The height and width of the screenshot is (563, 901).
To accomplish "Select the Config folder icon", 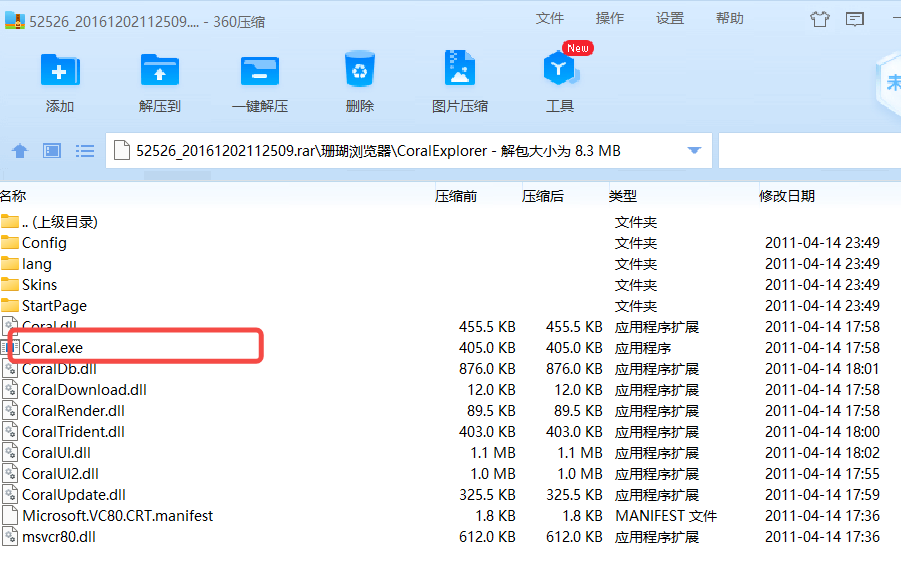I will click(x=10, y=242).
